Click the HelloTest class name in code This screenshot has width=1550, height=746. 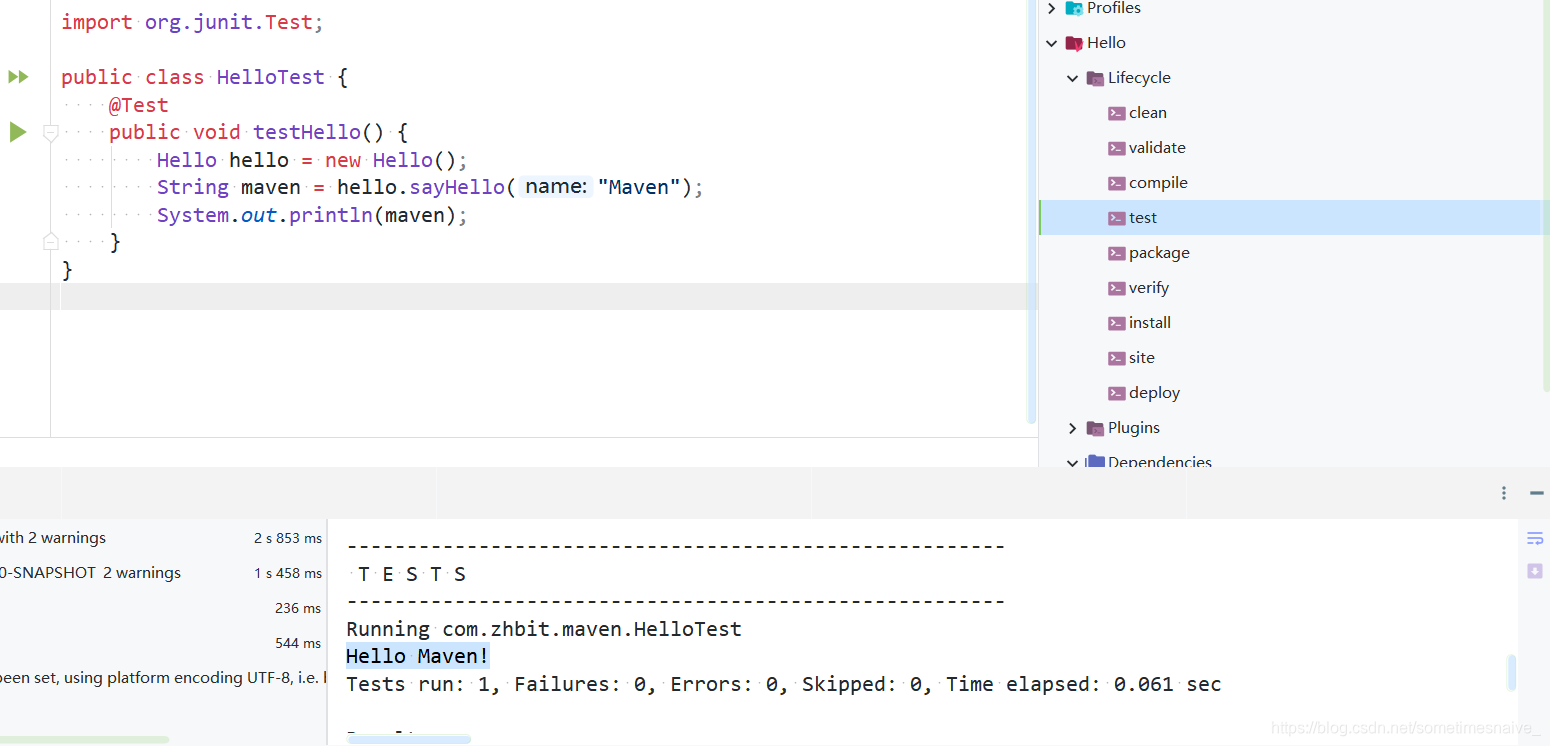click(x=270, y=77)
